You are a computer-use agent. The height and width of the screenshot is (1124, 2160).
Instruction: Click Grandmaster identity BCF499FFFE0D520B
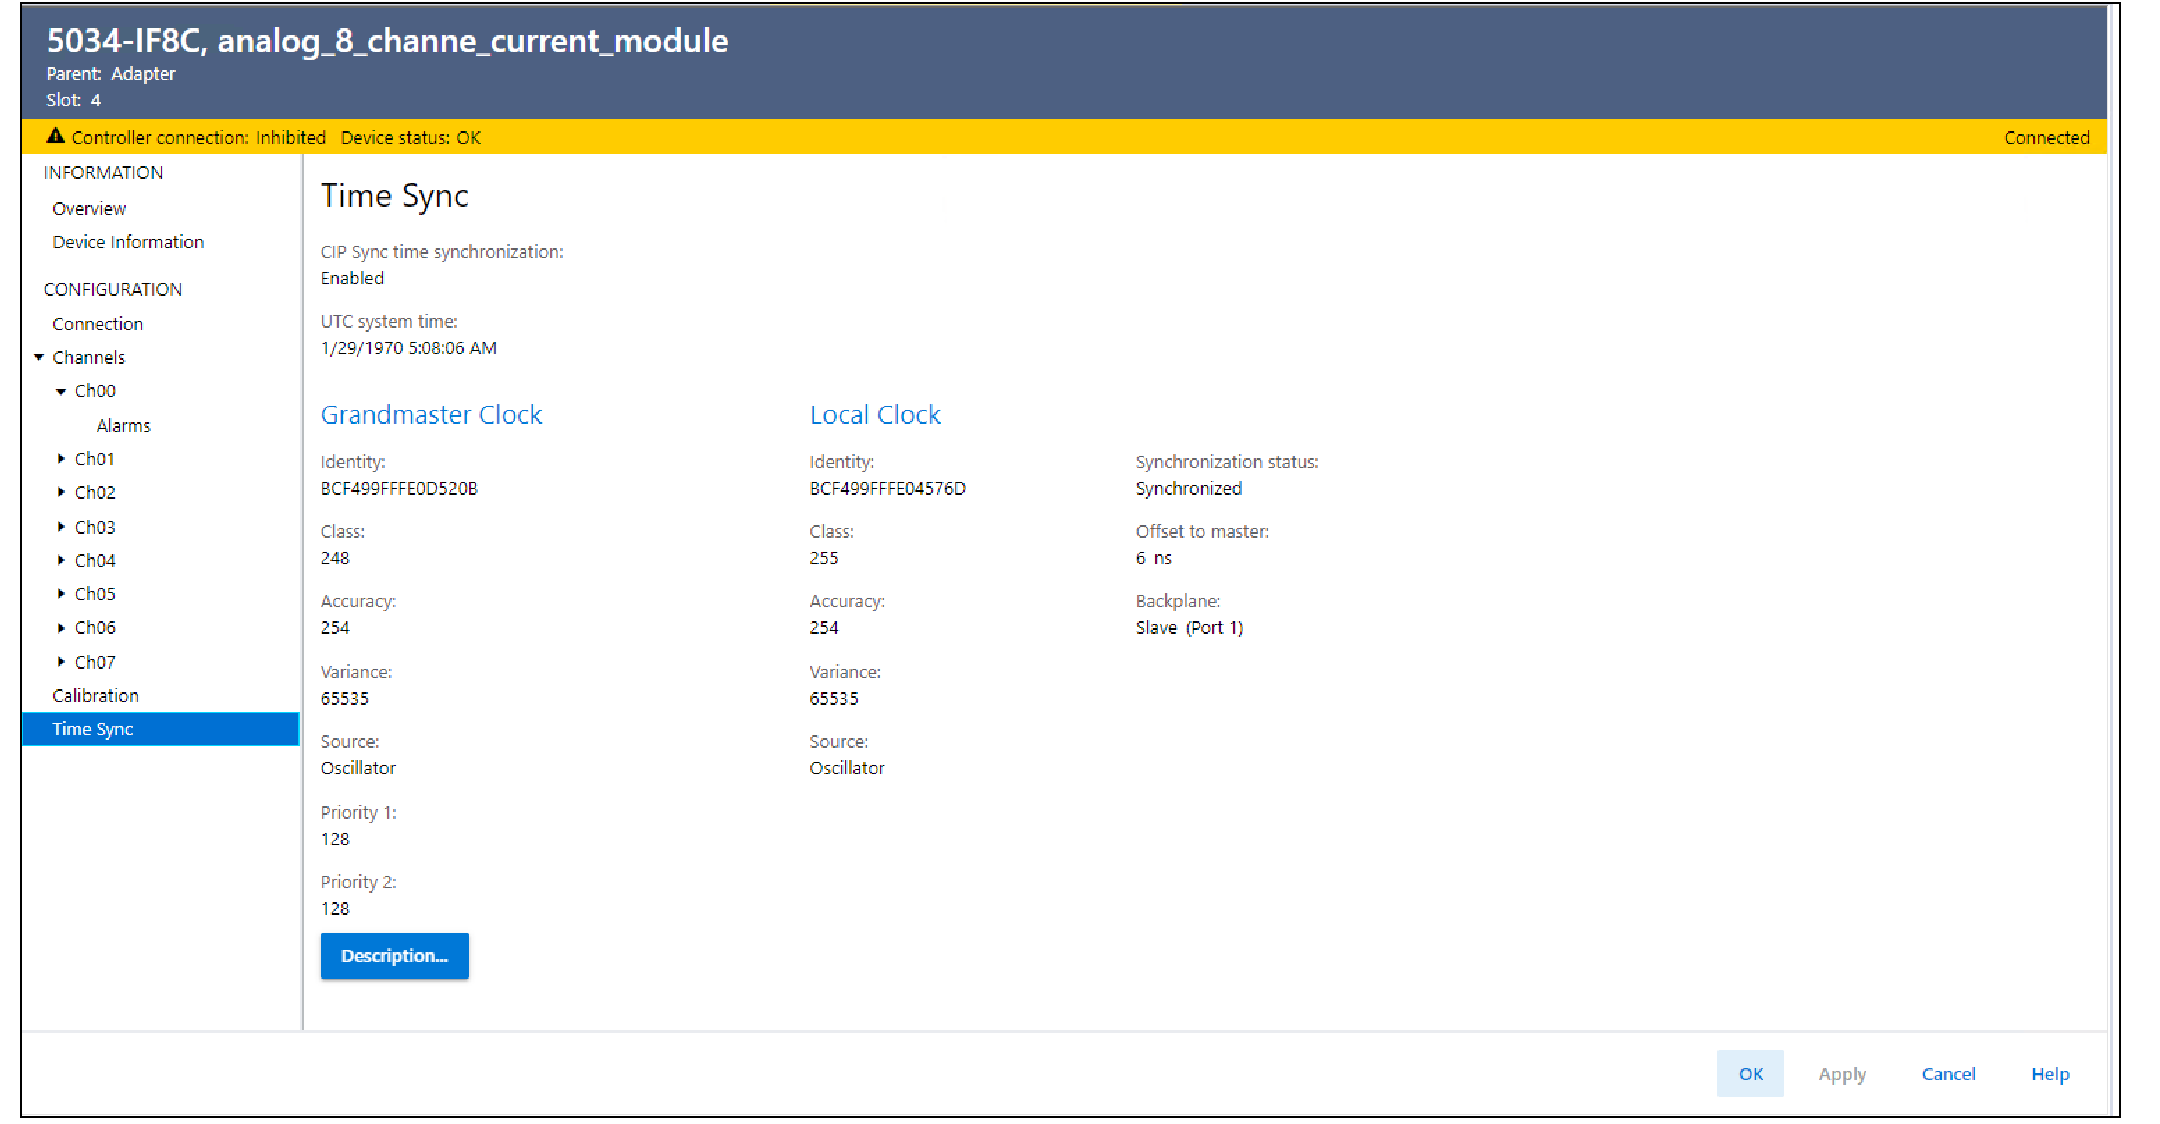(x=399, y=488)
